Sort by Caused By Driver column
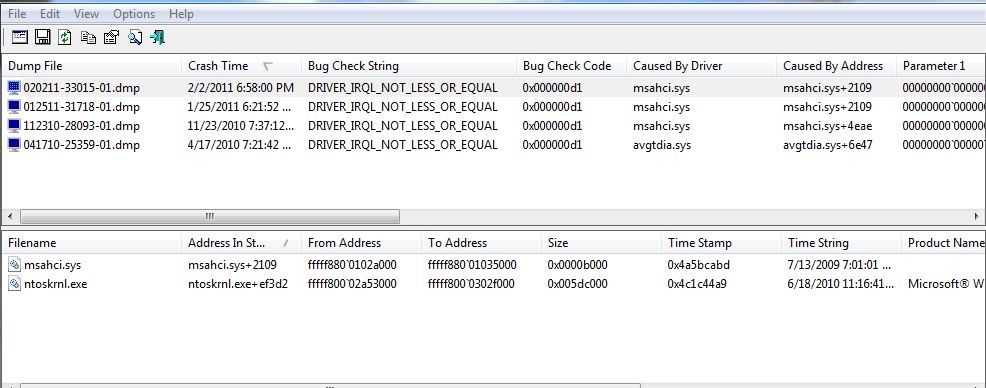This screenshot has height=388, width=986. 701,66
